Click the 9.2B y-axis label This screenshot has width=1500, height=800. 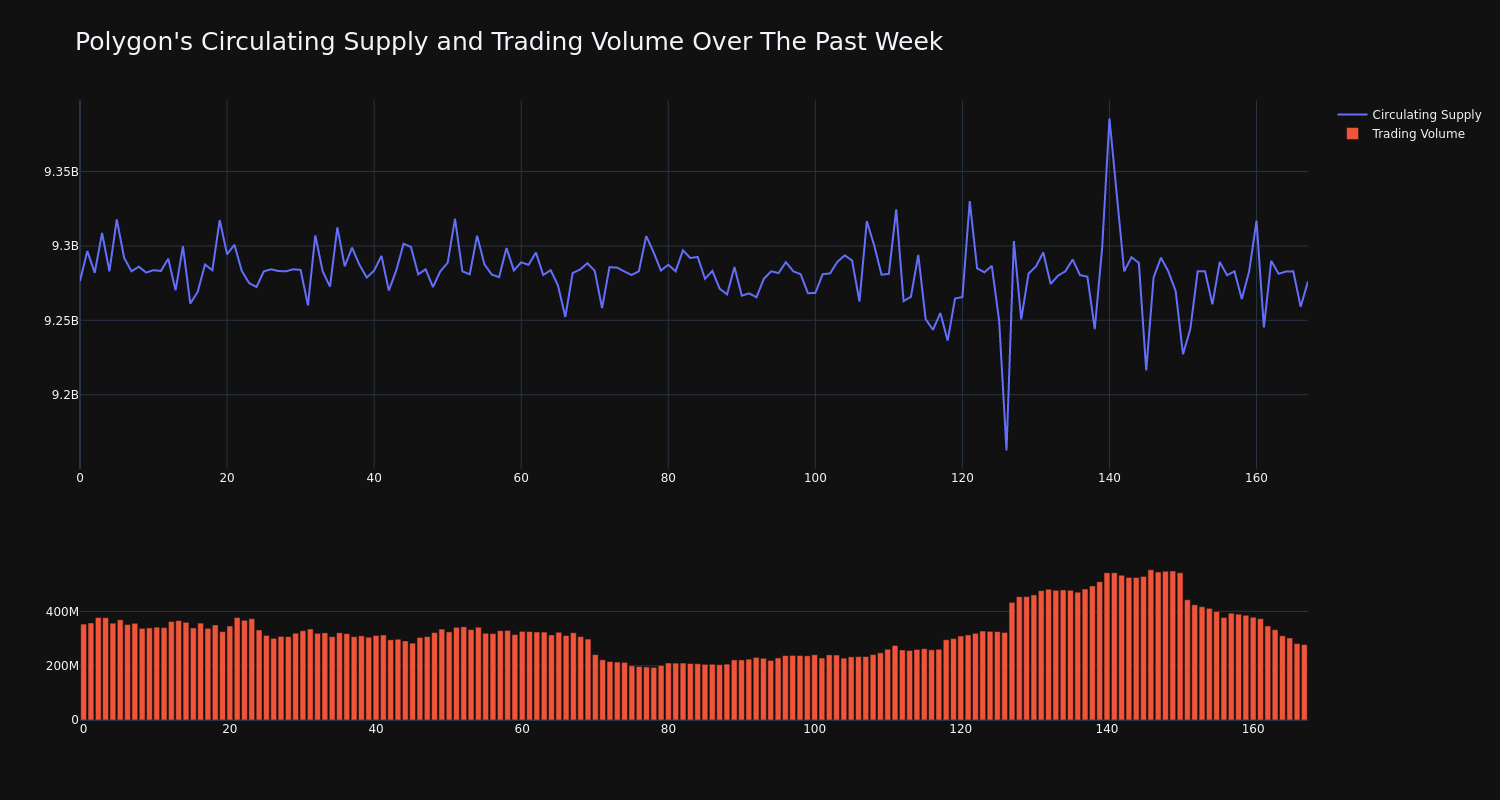pyautogui.click(x=65, y=395)
